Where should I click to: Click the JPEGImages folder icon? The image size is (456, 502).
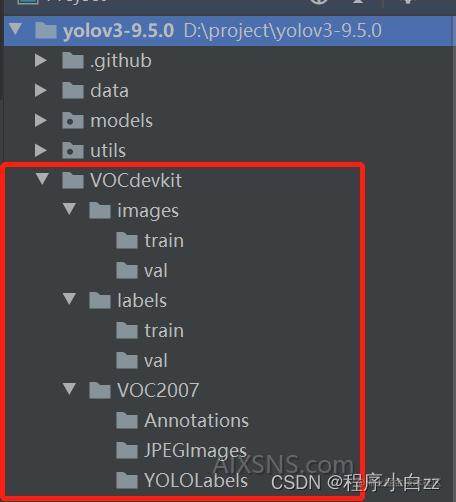(x=127, y=450)
